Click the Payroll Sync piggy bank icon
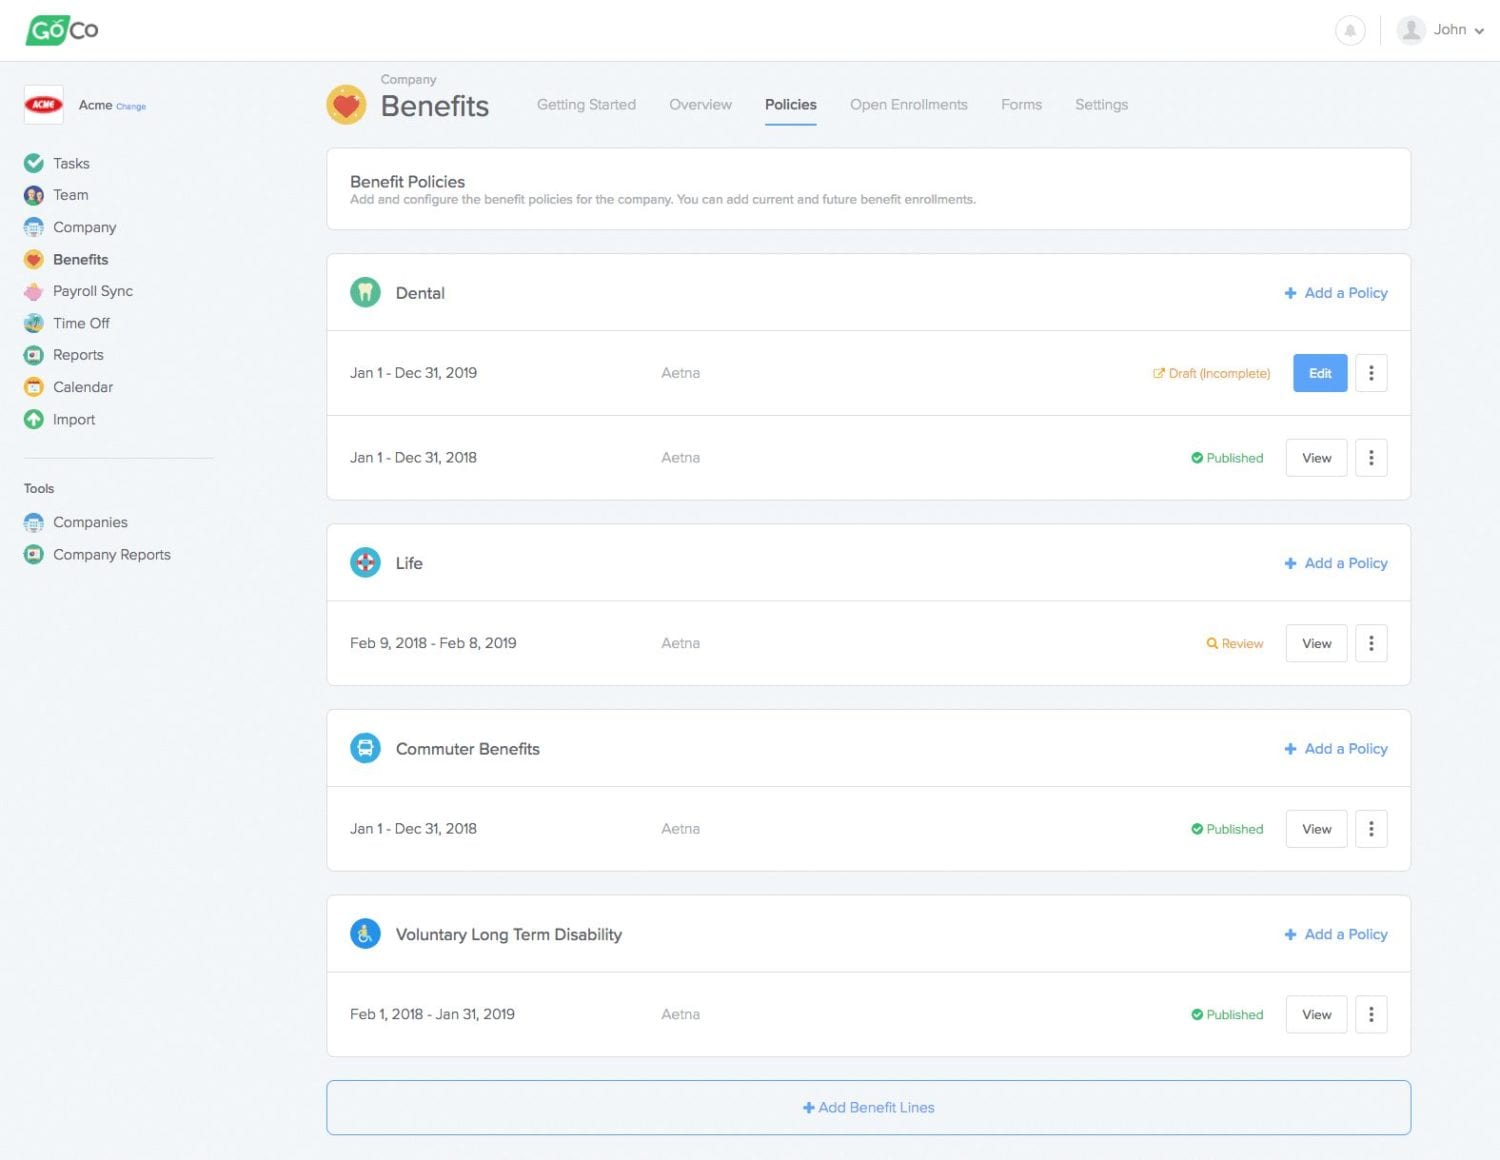This screenshot has width=1500, height=1160. click(34, 291)
